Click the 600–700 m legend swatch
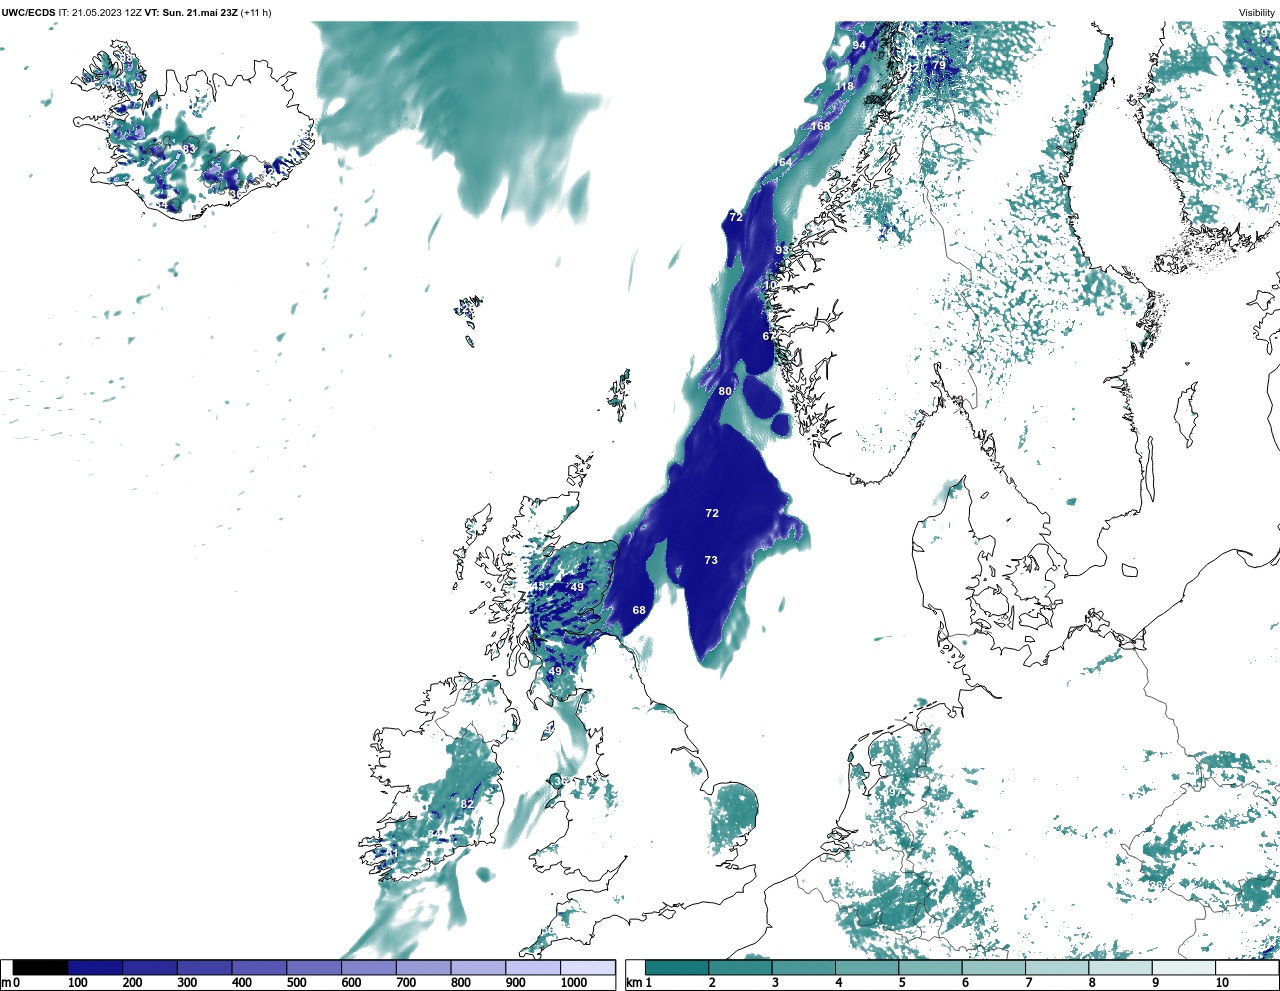Screen dimensions: 1280x991 [368, 968]
